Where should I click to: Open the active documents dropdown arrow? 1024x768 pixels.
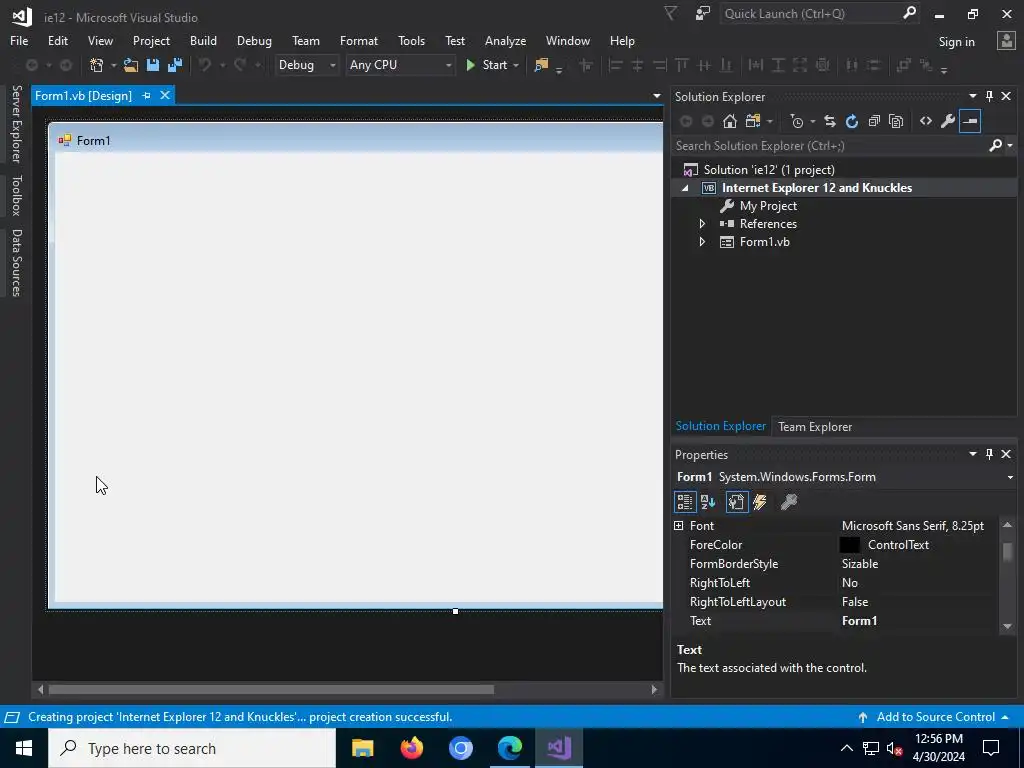tap(656, 96)
